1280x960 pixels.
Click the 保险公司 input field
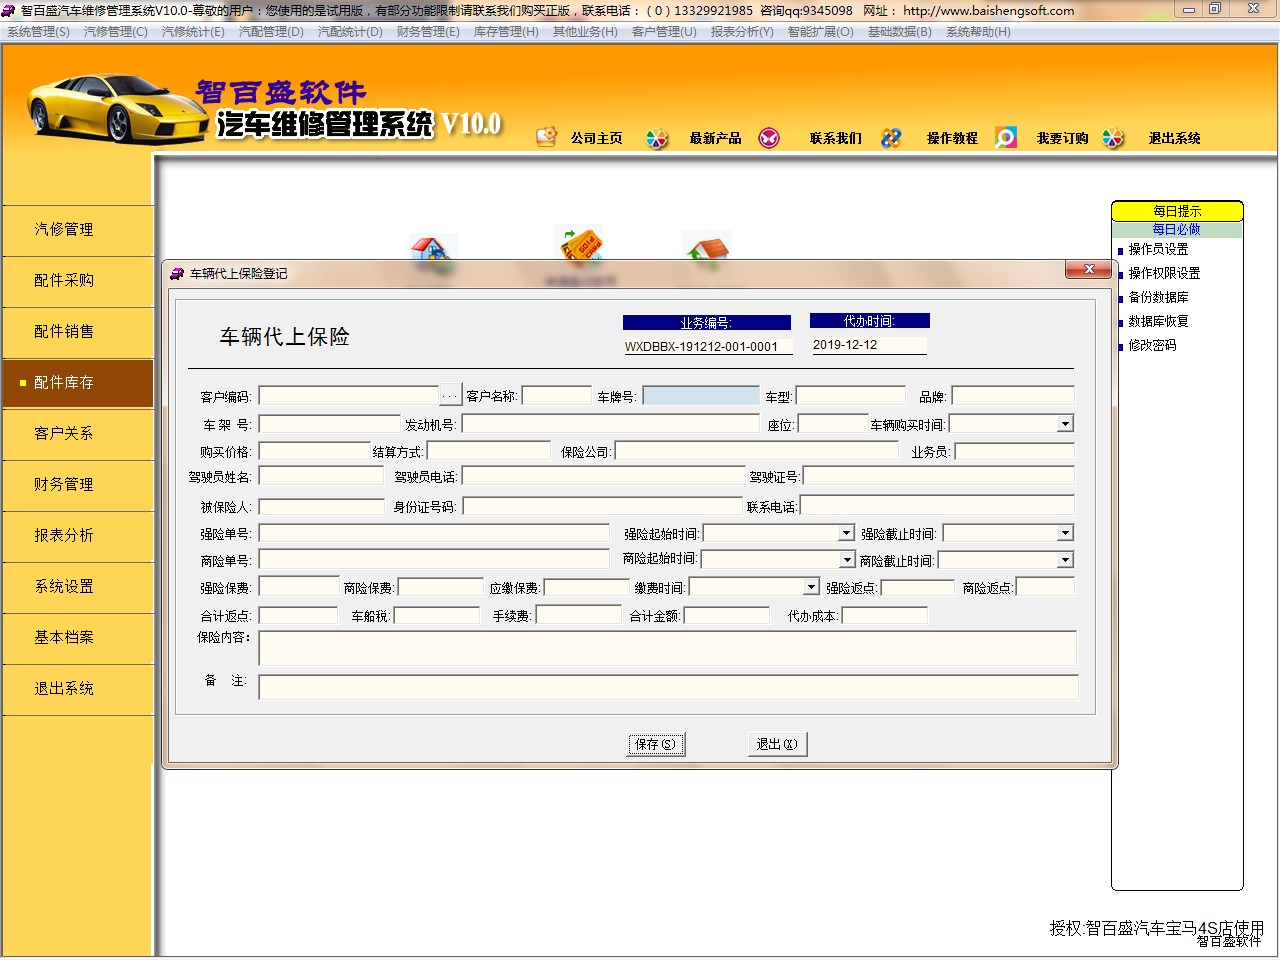pos(756,451)
